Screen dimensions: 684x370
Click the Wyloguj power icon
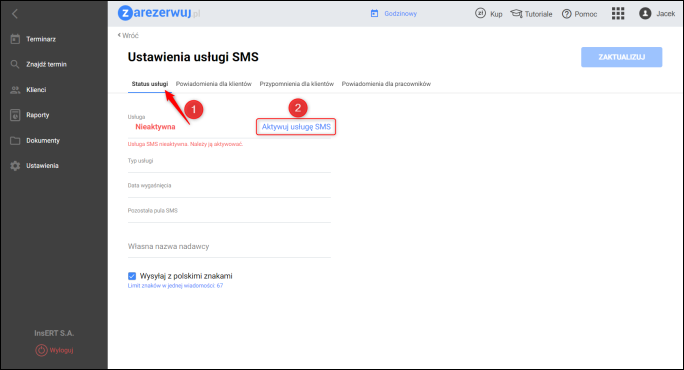tap(41, 350)
